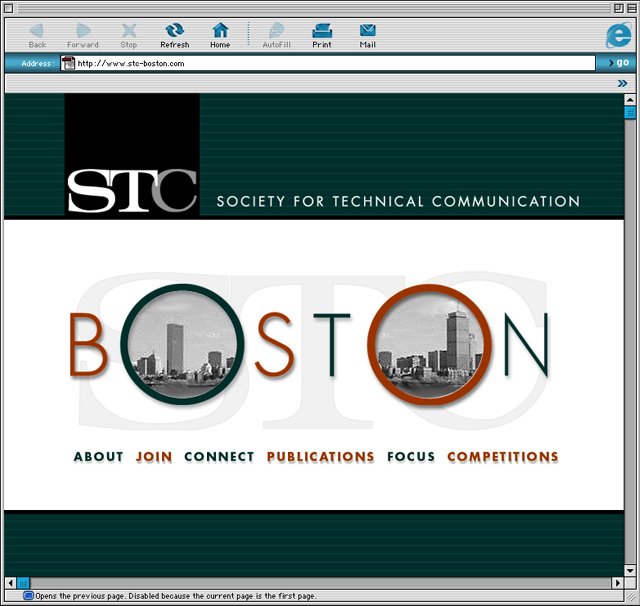The image size is (640, 606).
Task: Refresh the page with the Refresh icon
Action: (175, 31)
